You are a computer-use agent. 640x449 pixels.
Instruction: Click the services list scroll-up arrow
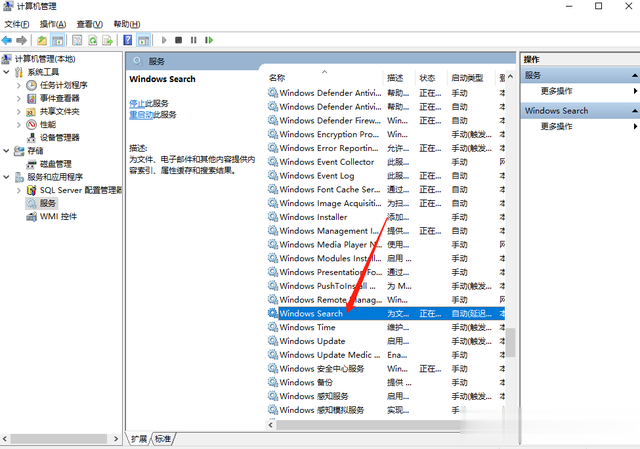point(510,76)
